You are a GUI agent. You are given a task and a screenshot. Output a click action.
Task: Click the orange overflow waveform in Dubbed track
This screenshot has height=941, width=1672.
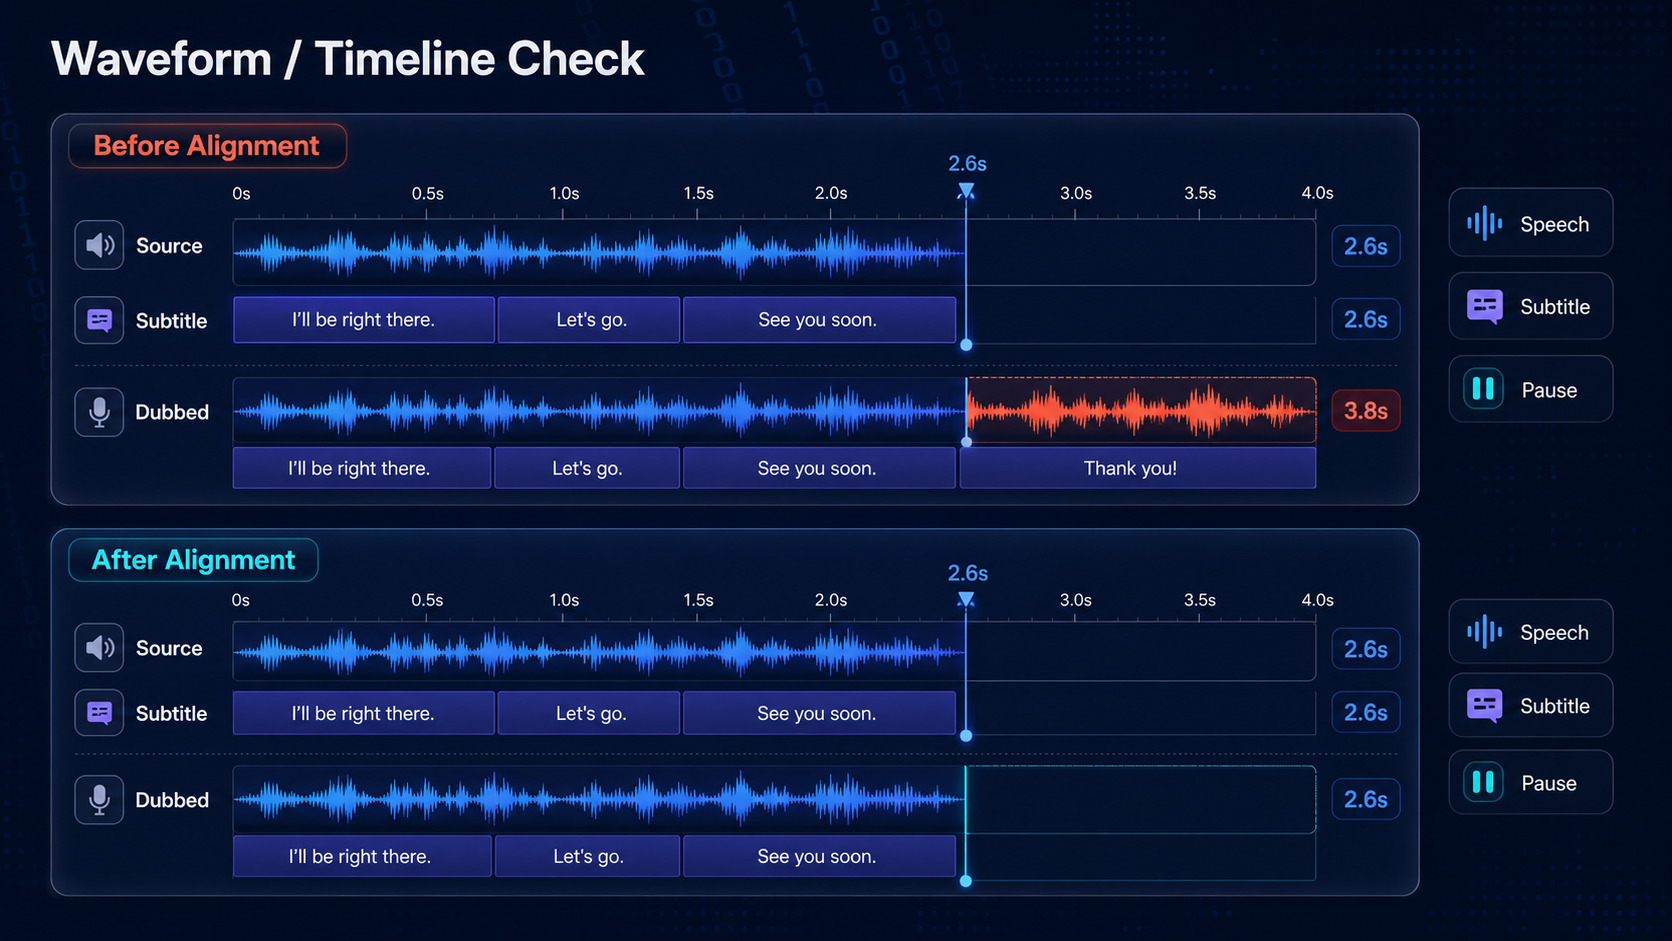click(1141, 410)
